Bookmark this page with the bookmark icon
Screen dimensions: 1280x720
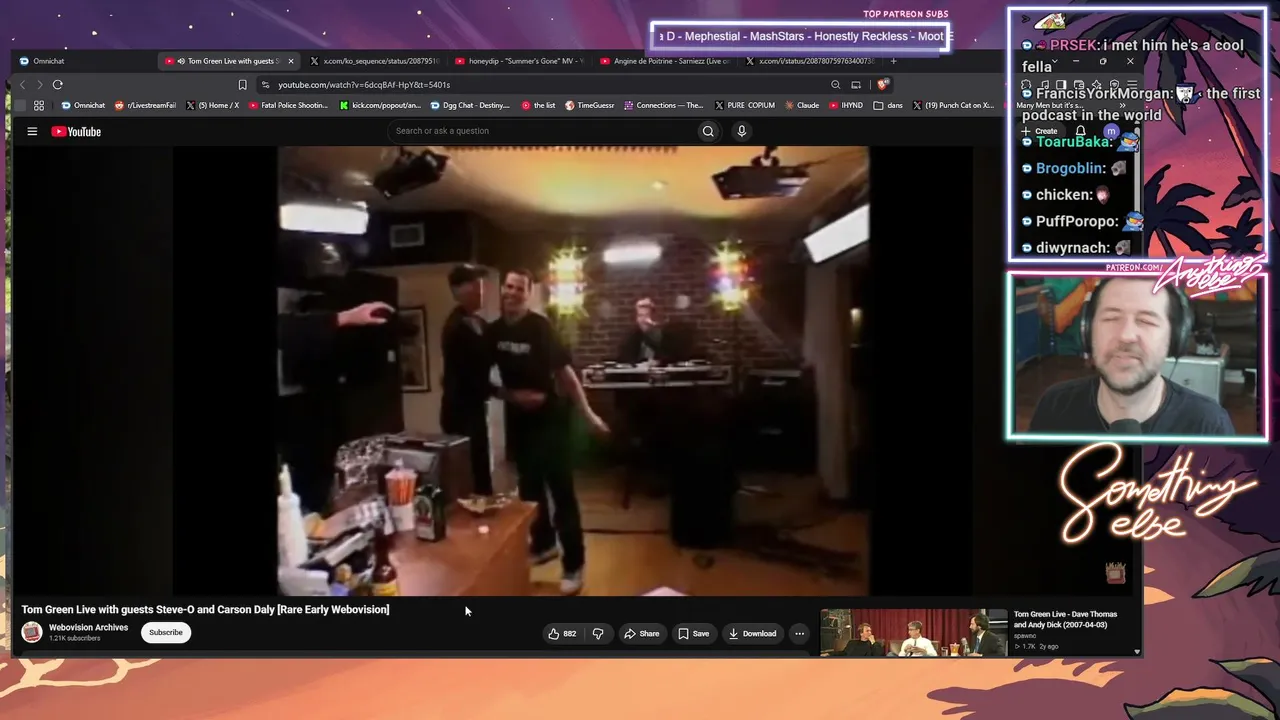click(242, 85)
